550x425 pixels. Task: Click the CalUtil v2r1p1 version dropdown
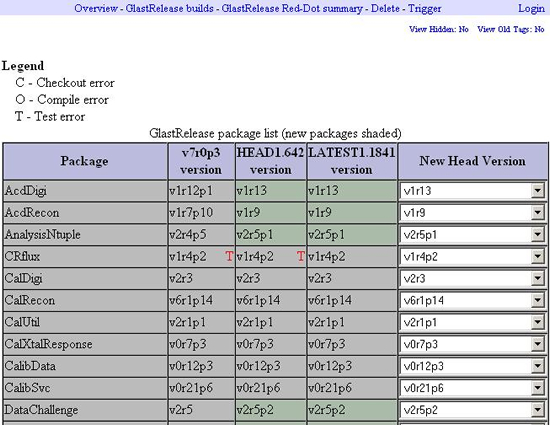click(x=472, y=322)
